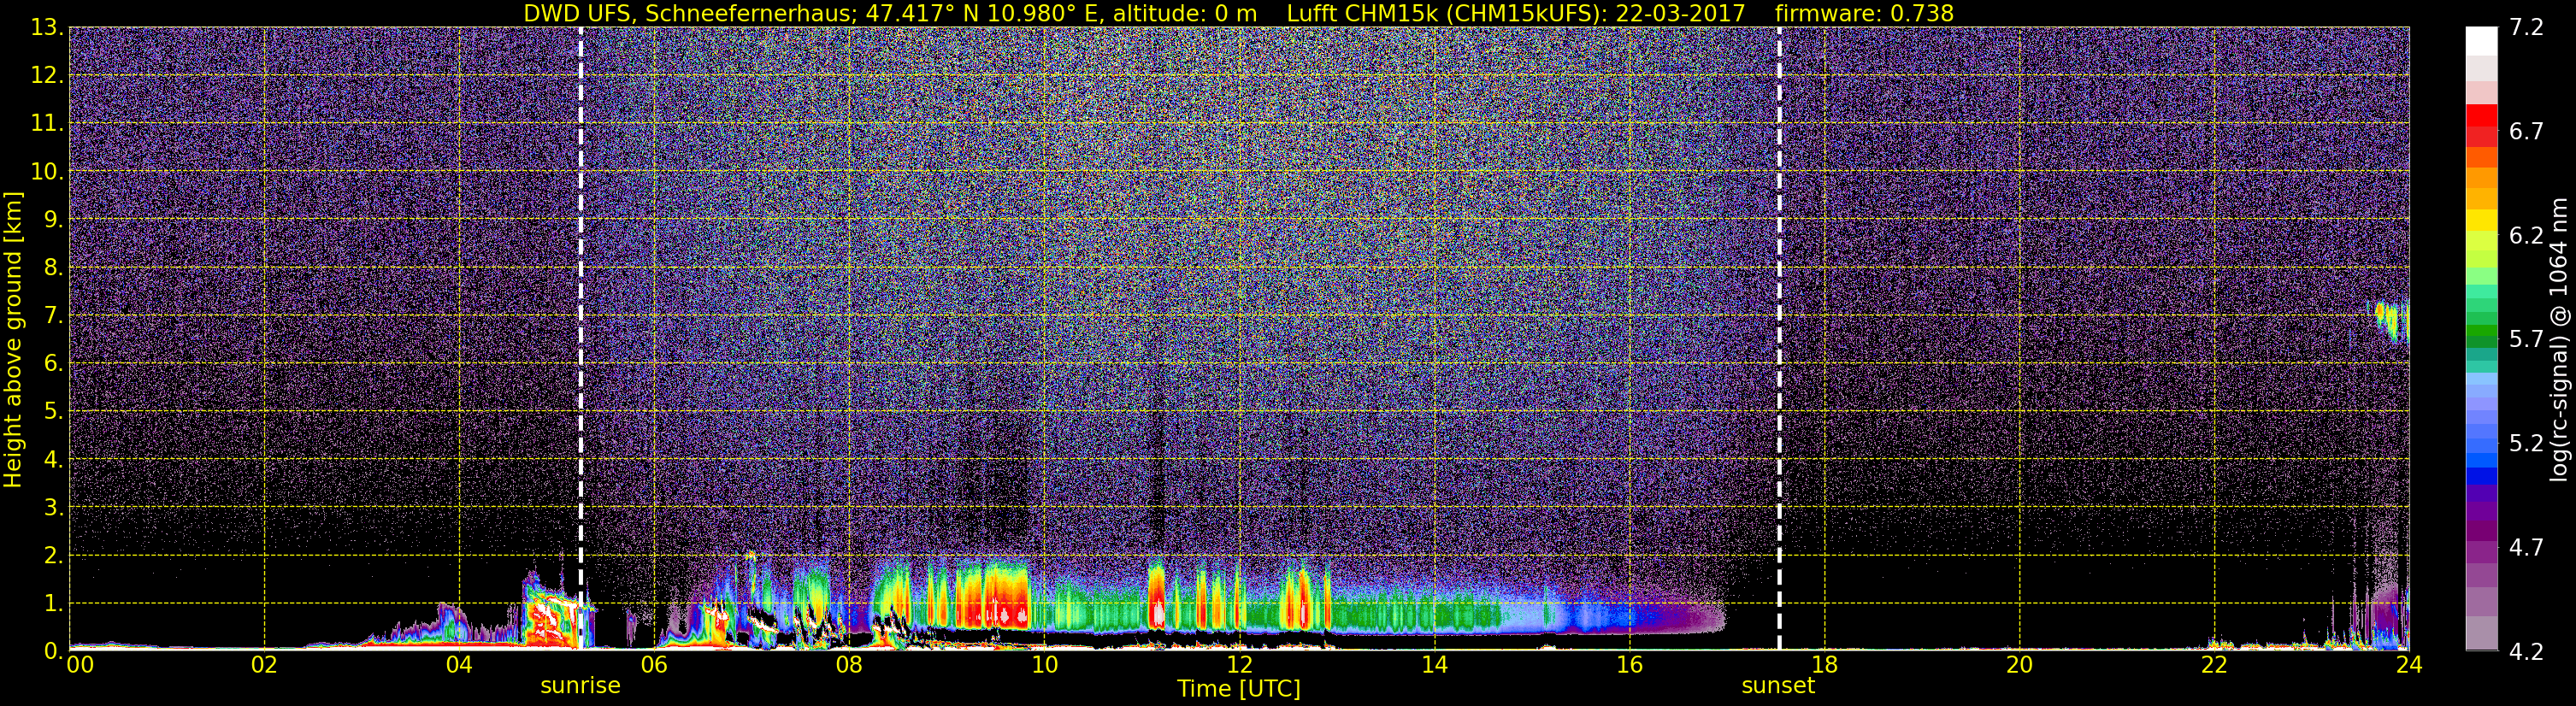
Task: Click the '16' time tick label
Action: (1629, 665)
